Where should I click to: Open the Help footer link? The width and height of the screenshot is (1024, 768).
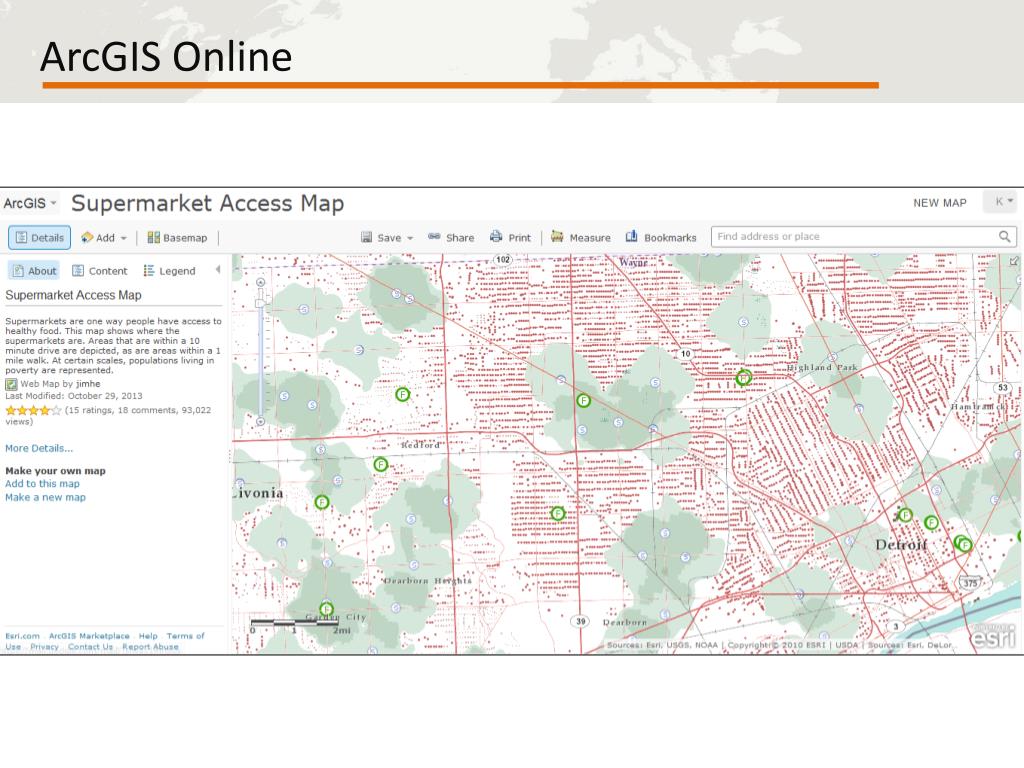(x=148, y=636)
